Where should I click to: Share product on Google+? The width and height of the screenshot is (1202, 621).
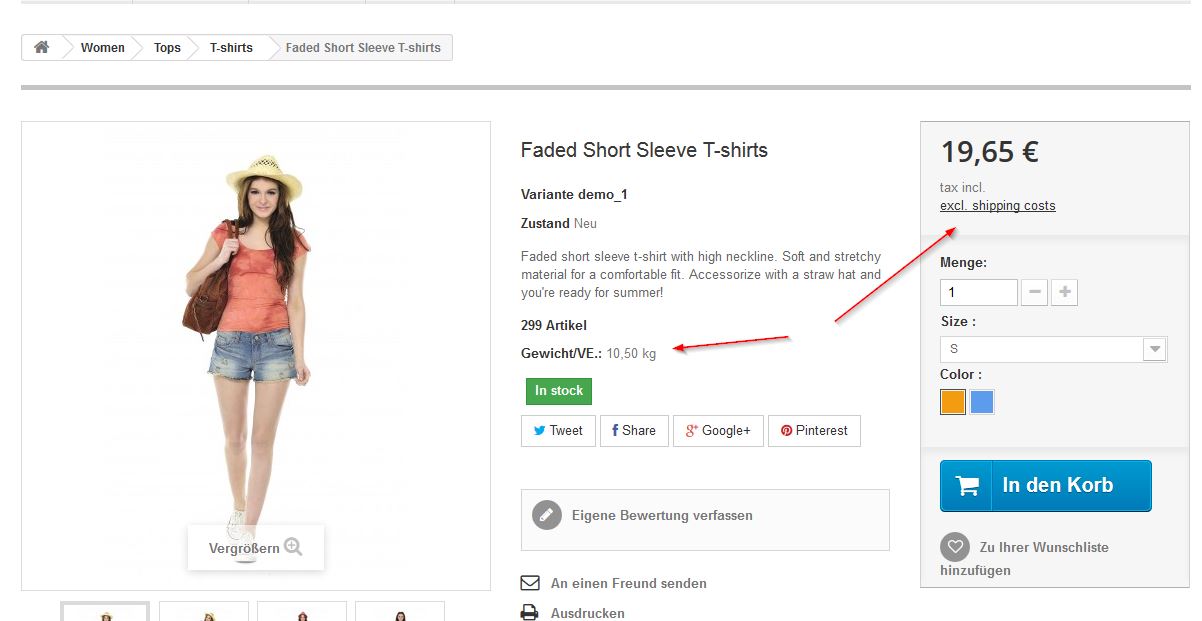click(718, 431)
